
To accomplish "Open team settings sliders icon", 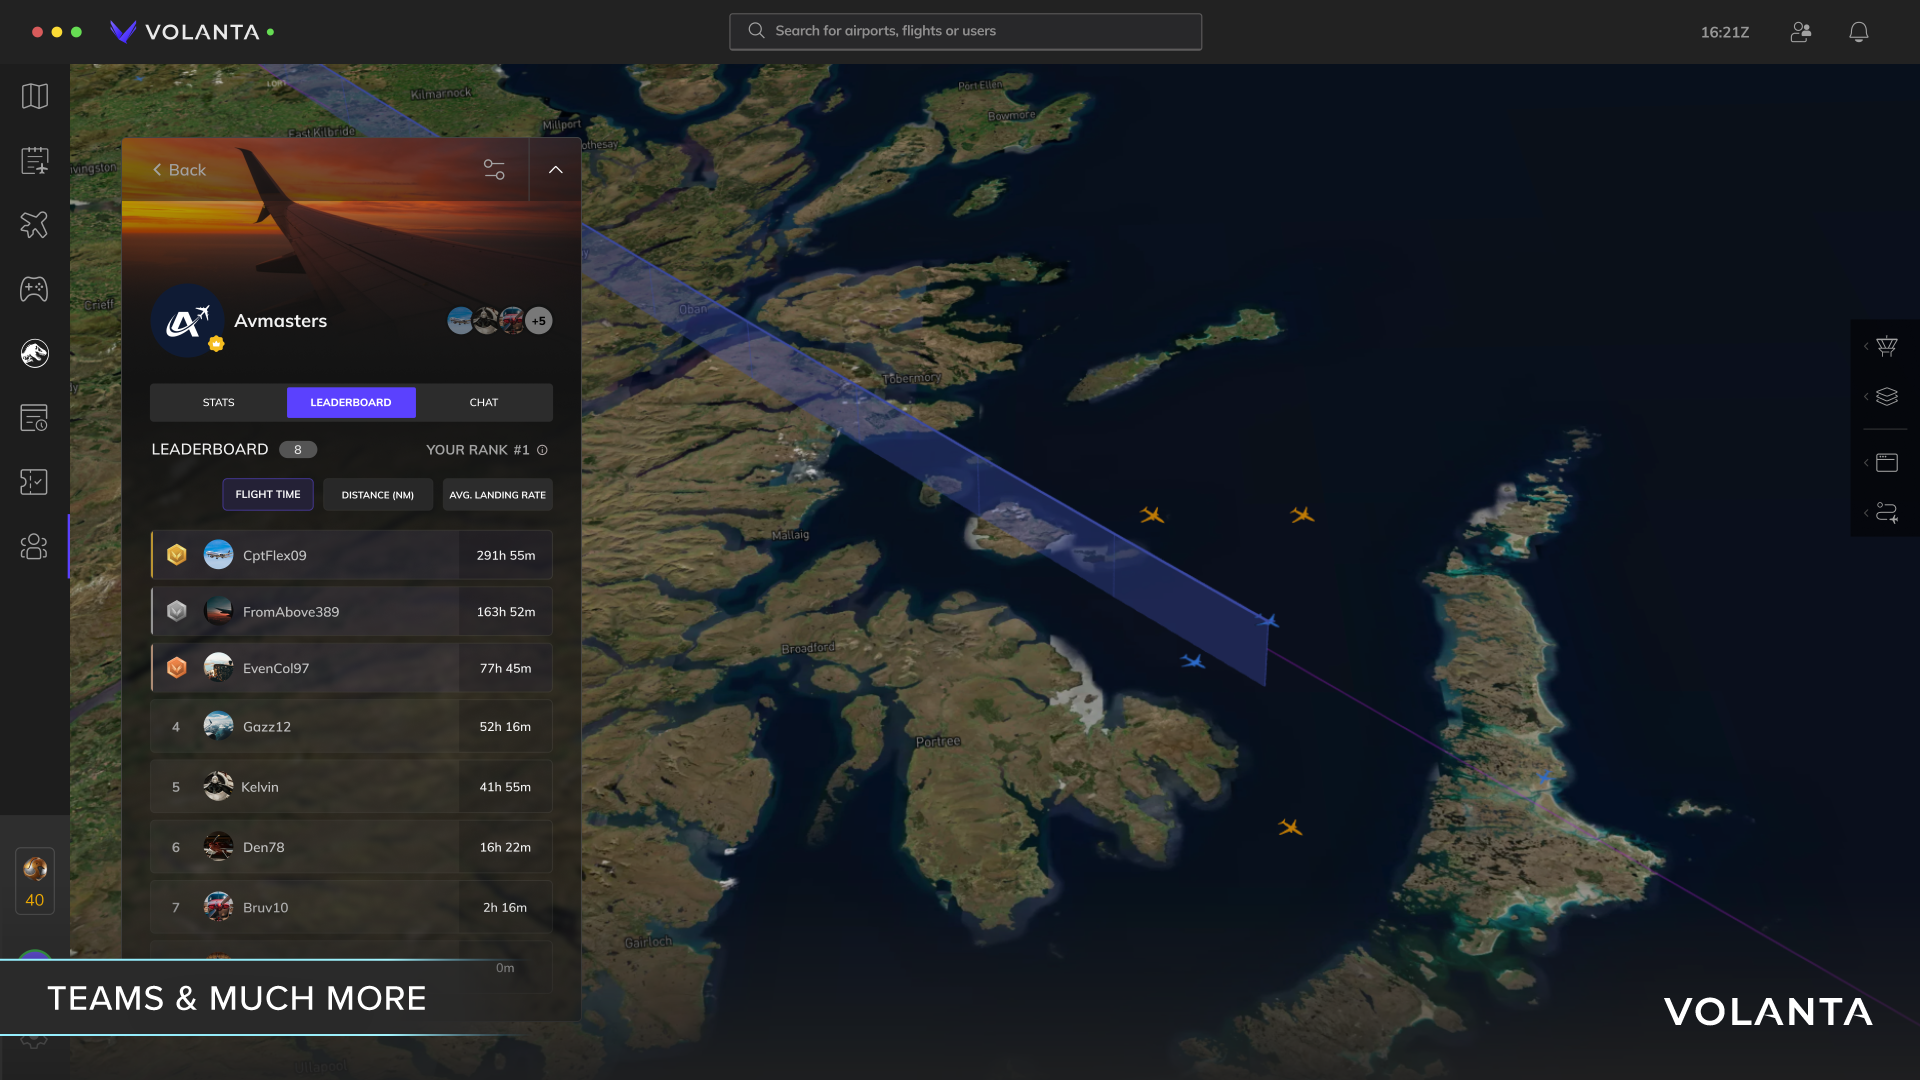I will (494, 169).
